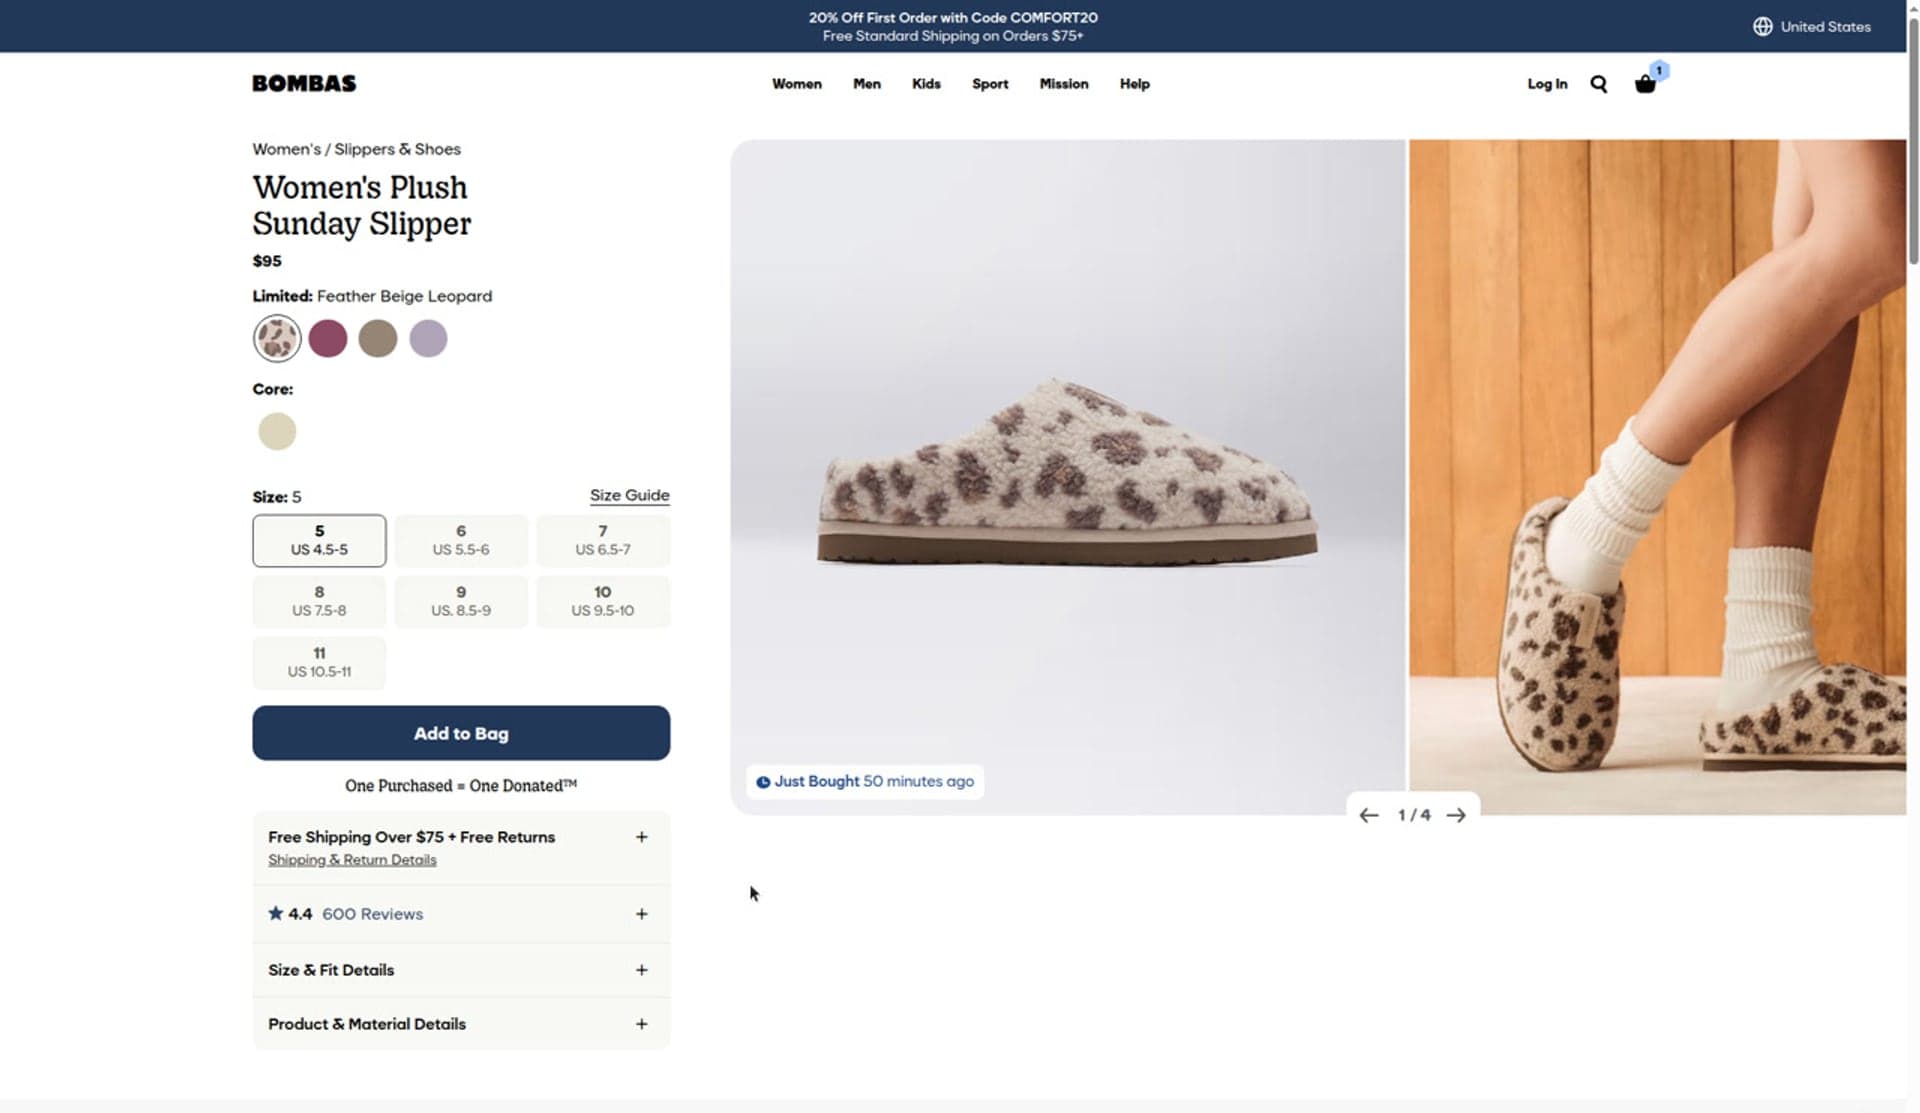1920x1113 pixels.
Task: Open the shopping bag icon
Action: pos(1645,84)
